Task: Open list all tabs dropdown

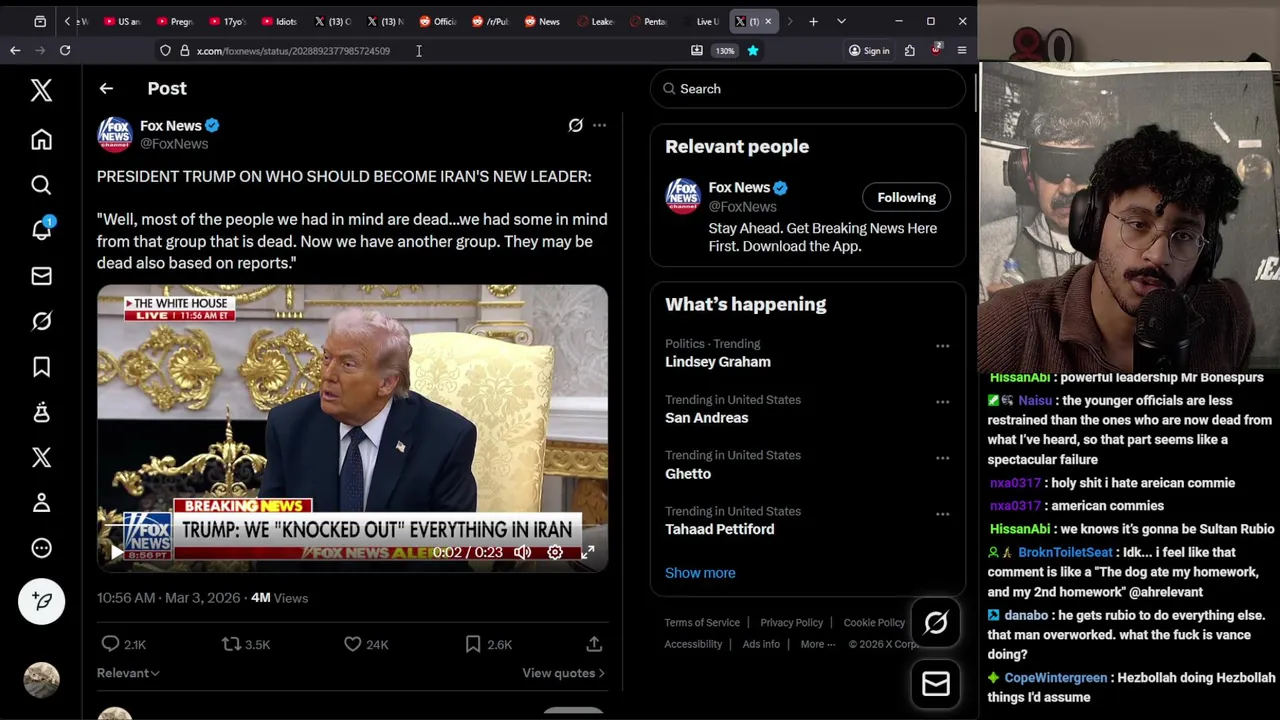Action: coord(841,21)
